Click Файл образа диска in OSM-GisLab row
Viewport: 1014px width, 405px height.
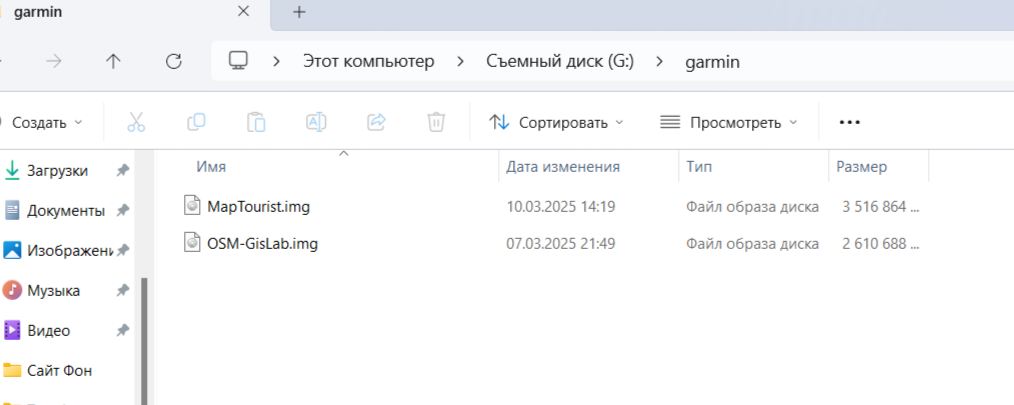pos(753,245)
